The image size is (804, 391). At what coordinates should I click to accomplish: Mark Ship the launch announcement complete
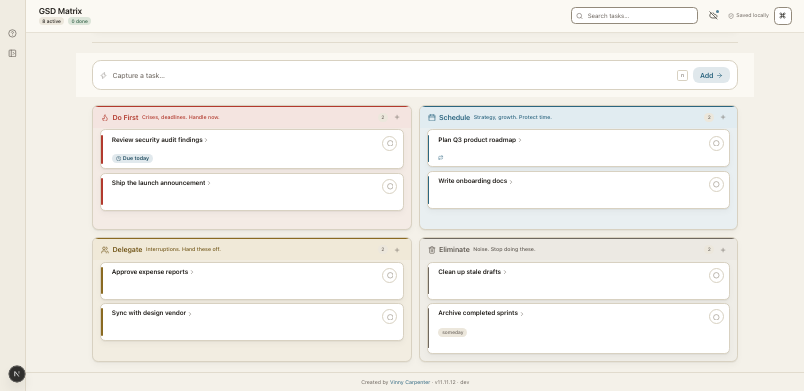tap(389, 187)
